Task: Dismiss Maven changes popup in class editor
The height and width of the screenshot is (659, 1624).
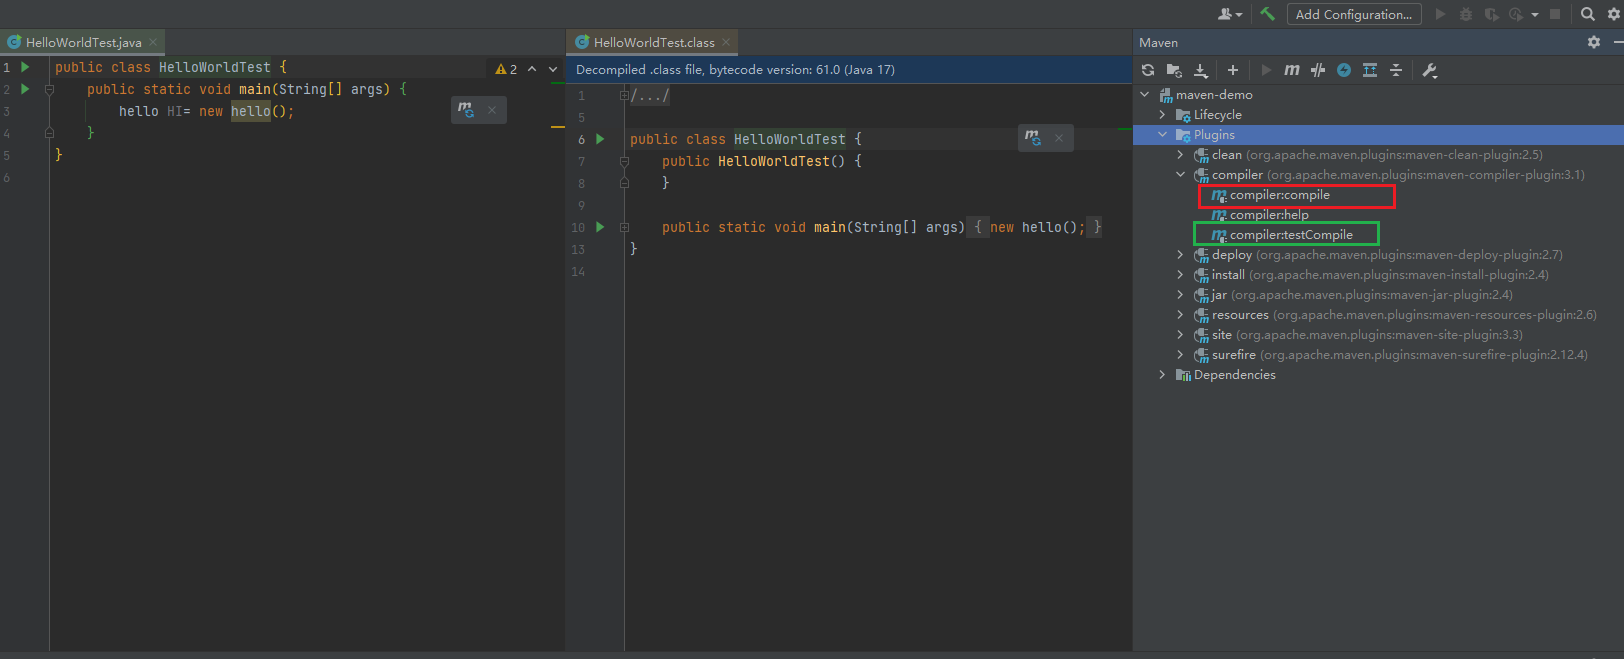Action: [1059, 138]
